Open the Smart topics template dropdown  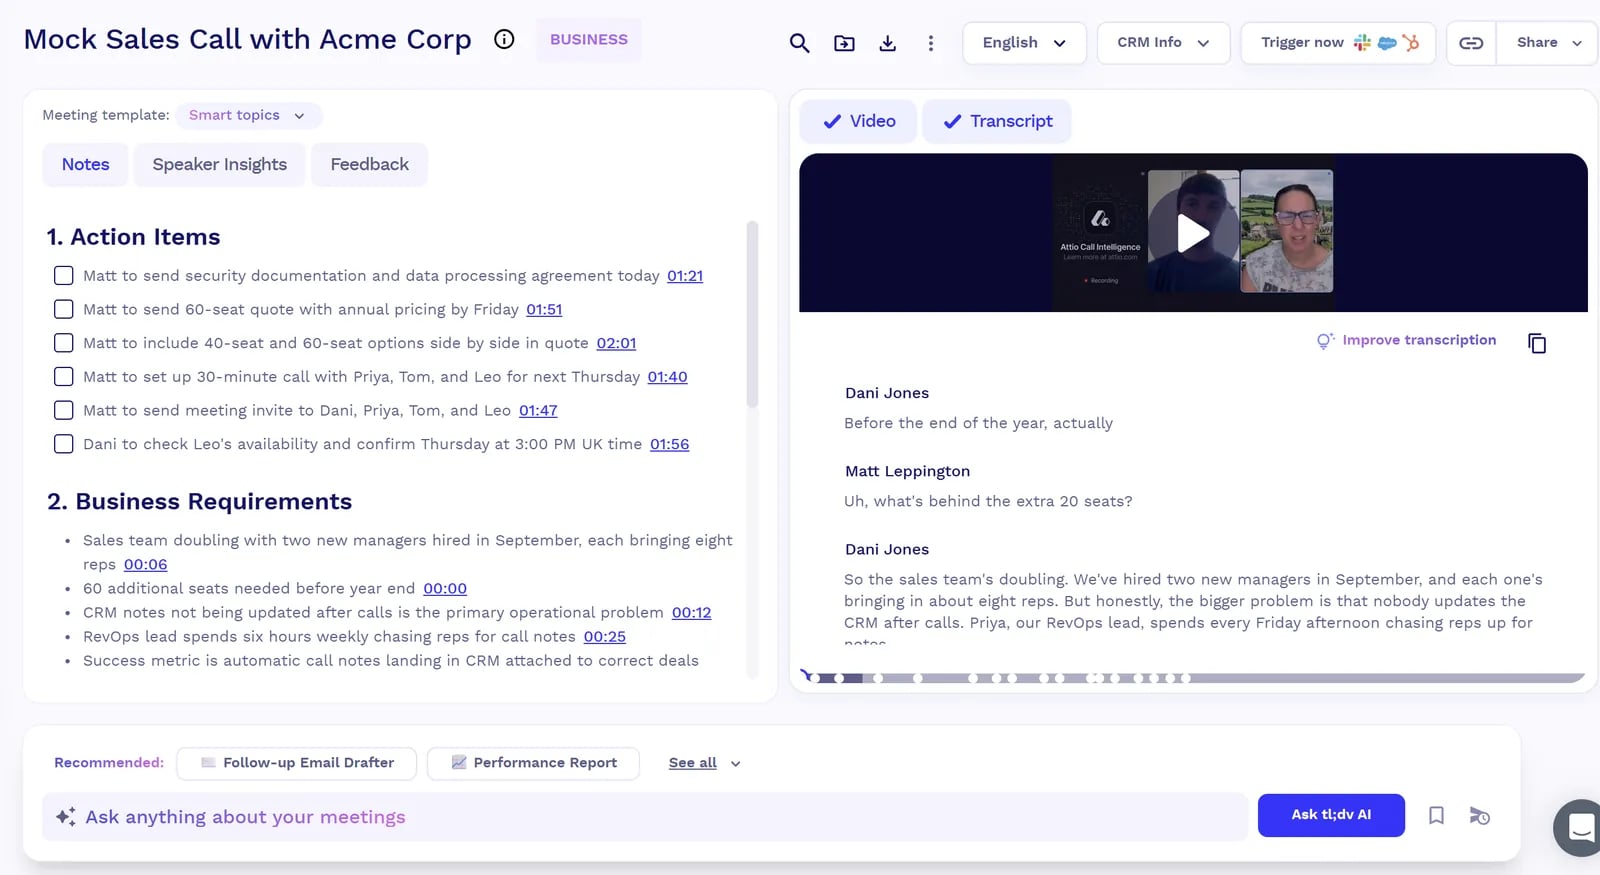pos(249,115)
